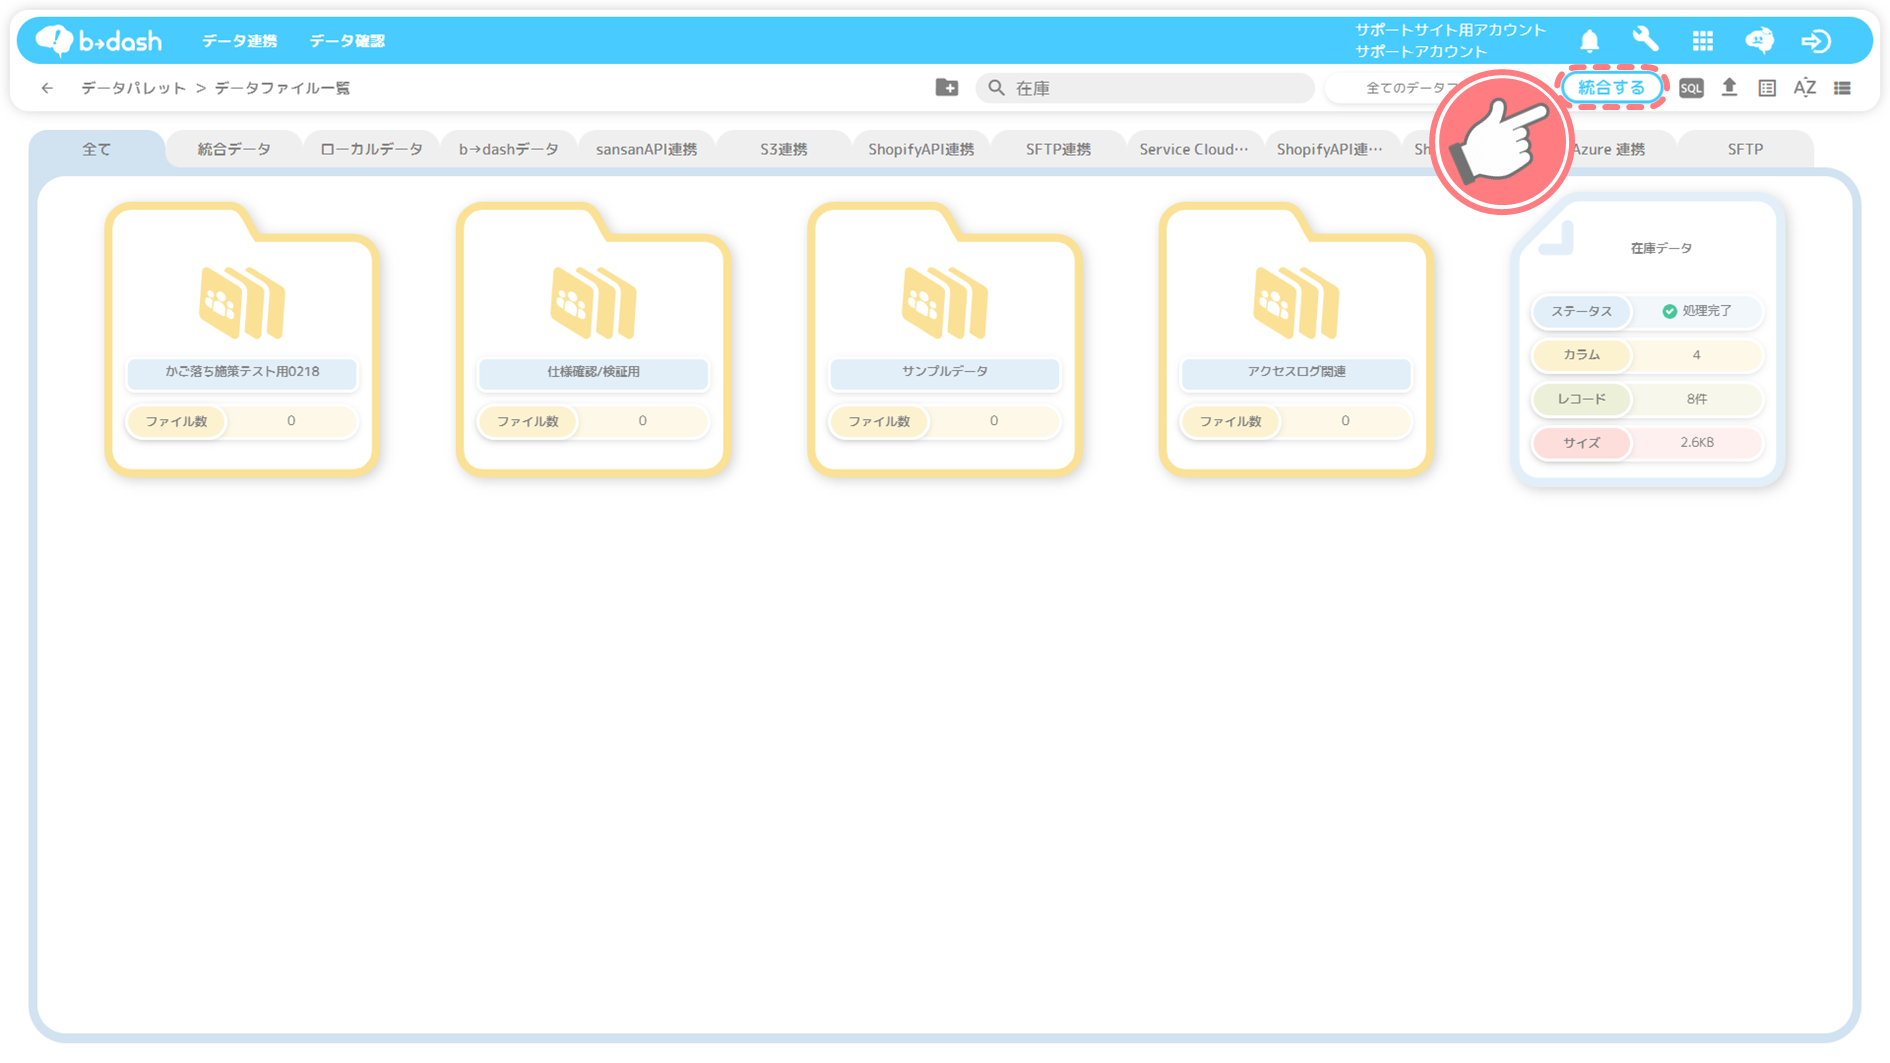Screen dimensions: 1890x1063
Task: Open the 仕様確認/検証用 folder
Action: pyautogui.click(x=593, y=339)
